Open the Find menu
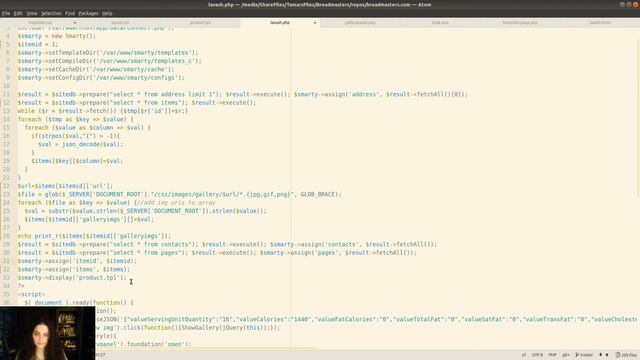The width and height of the screenshot is (640, 360). click(x=70, y=13)
